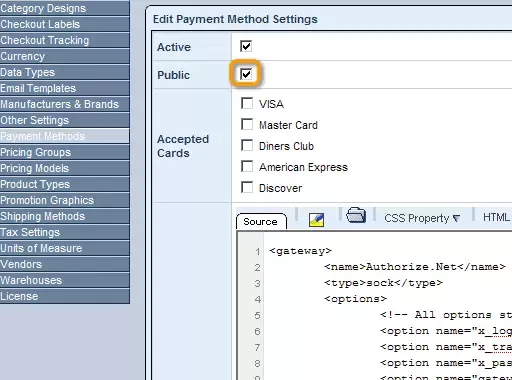This screenshot has width=512, height=380.
Task: Open Manufacturers & Brands section
Action: 65,104
